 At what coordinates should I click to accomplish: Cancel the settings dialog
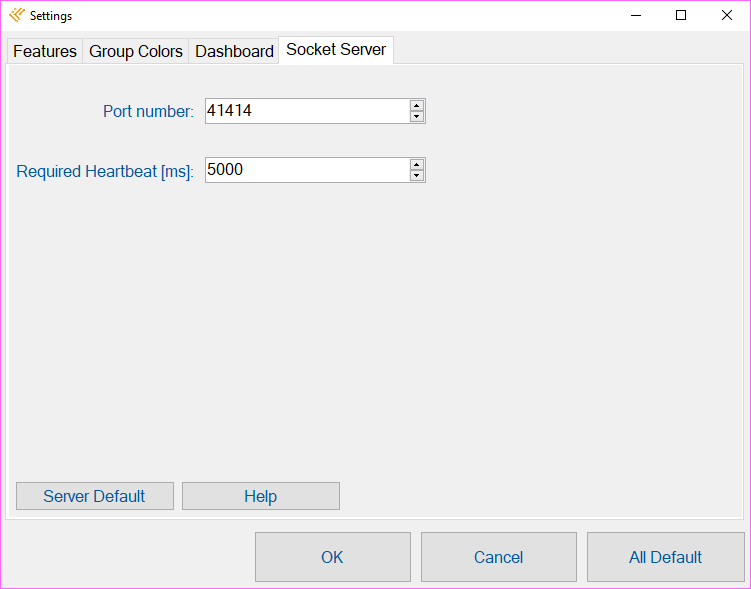click(499, 557)
